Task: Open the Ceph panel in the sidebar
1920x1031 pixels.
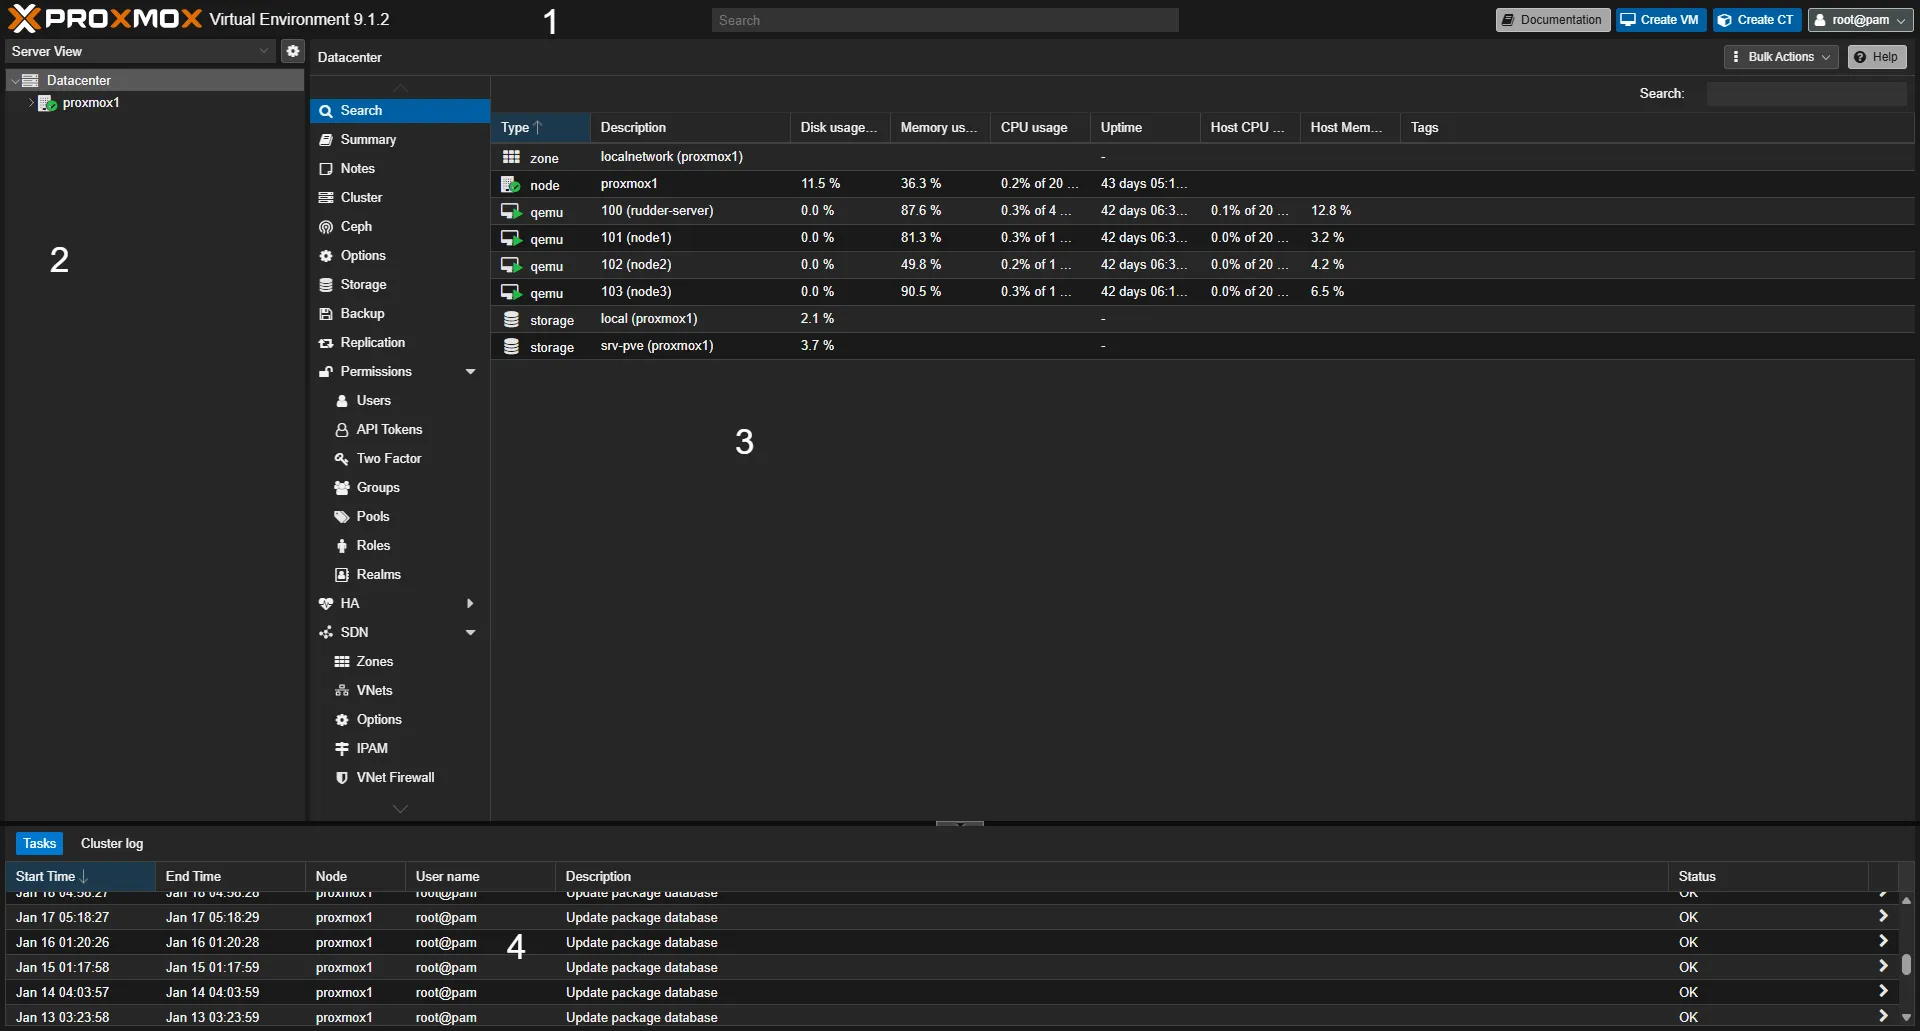Action: tap(356, 226)
